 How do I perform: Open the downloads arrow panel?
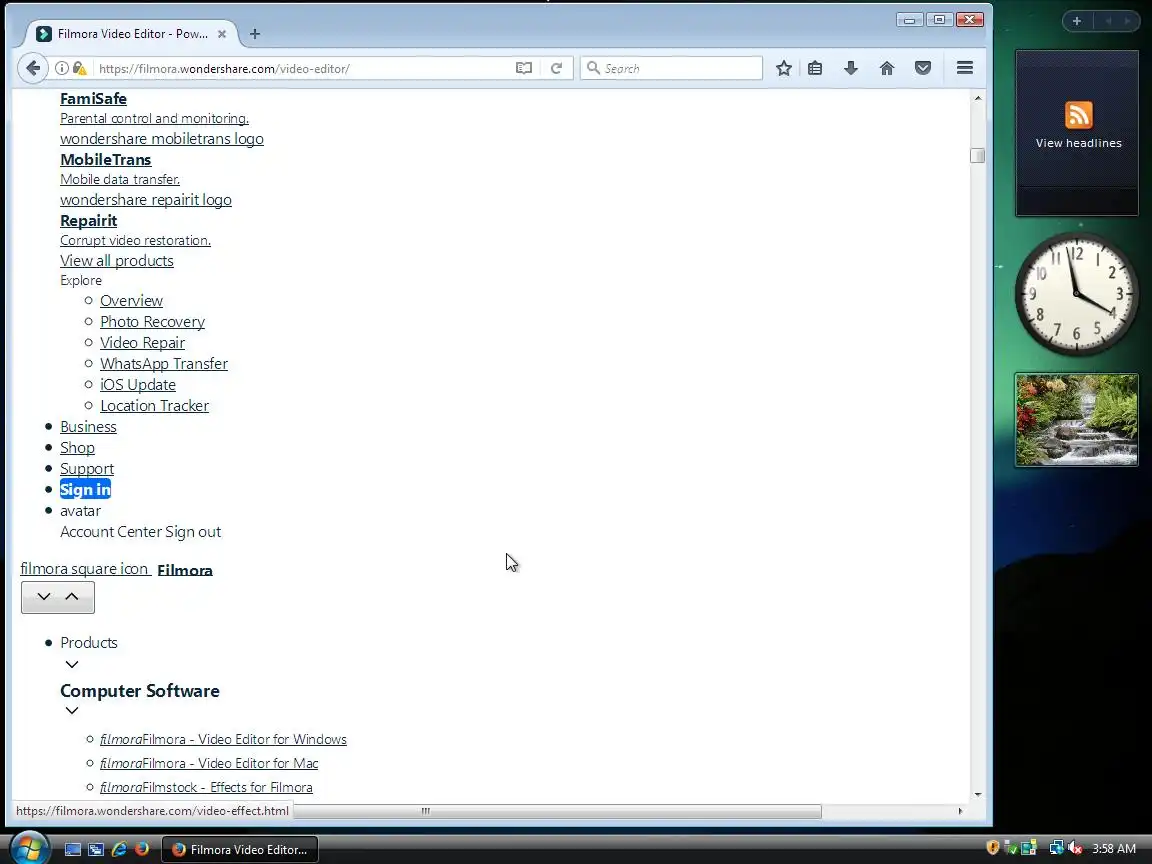tap(851, 68)
